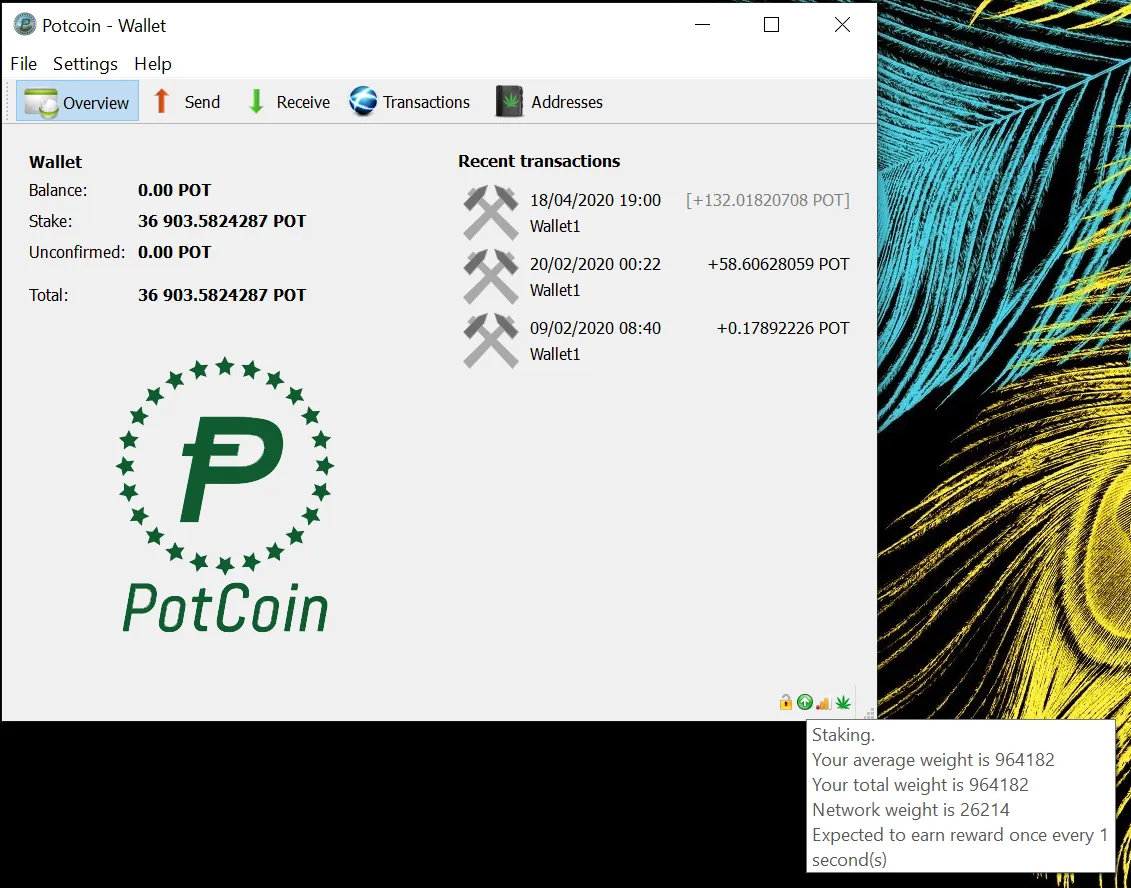This screenshot has height=888, width=1131.
Task: Click the +58.60628059 POT amount
Action: click(778, 264)
